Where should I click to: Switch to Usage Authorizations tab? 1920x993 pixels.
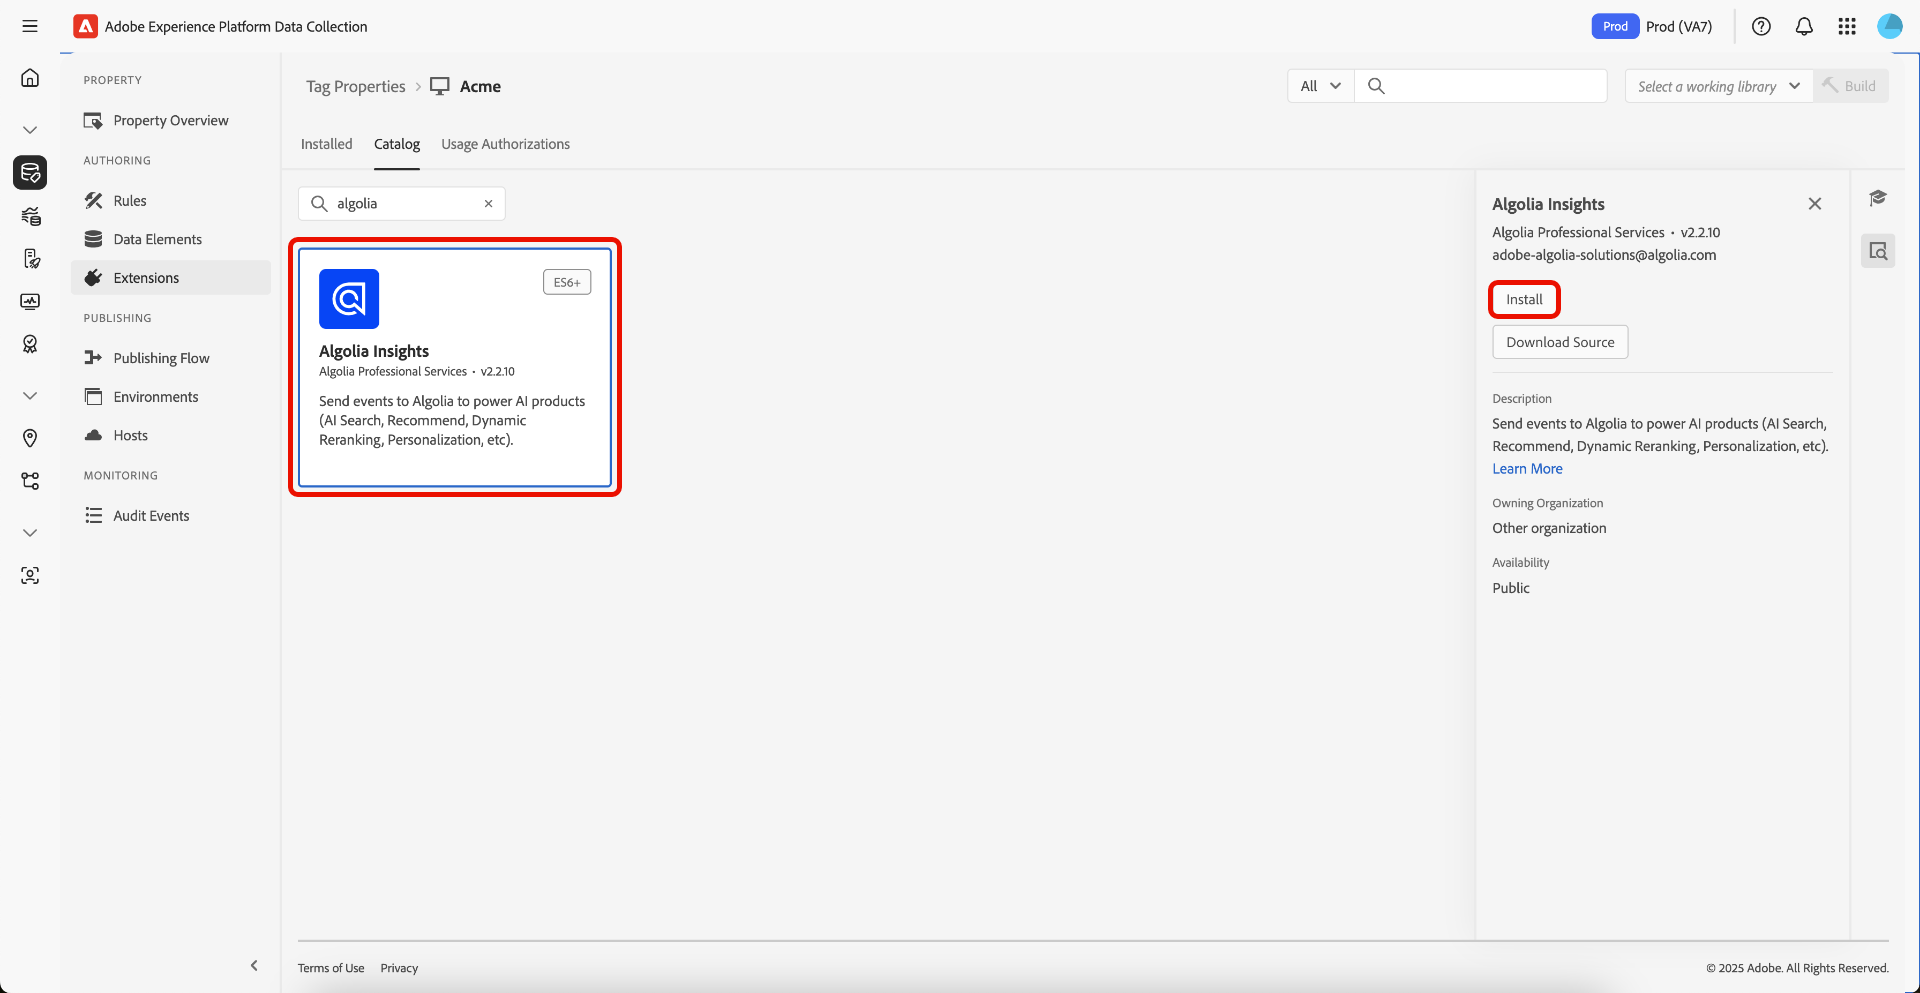tap(506, 144)
